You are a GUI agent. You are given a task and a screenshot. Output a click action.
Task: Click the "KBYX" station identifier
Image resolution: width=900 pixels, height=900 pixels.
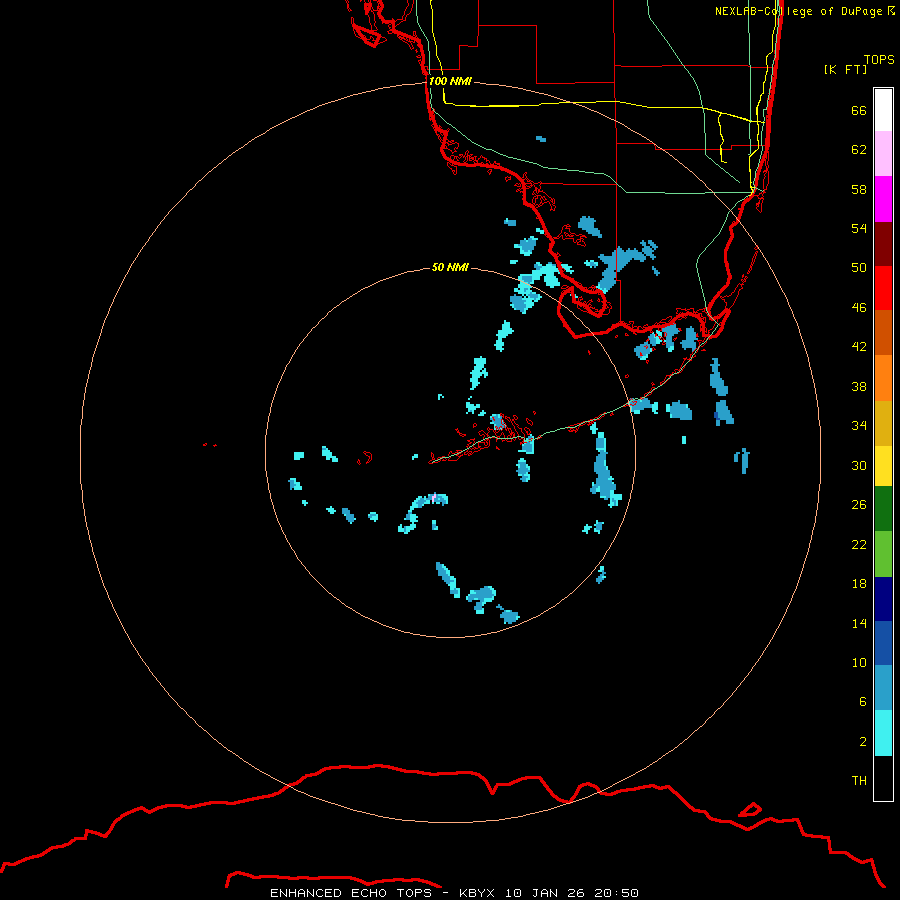(x=476, y=893)
